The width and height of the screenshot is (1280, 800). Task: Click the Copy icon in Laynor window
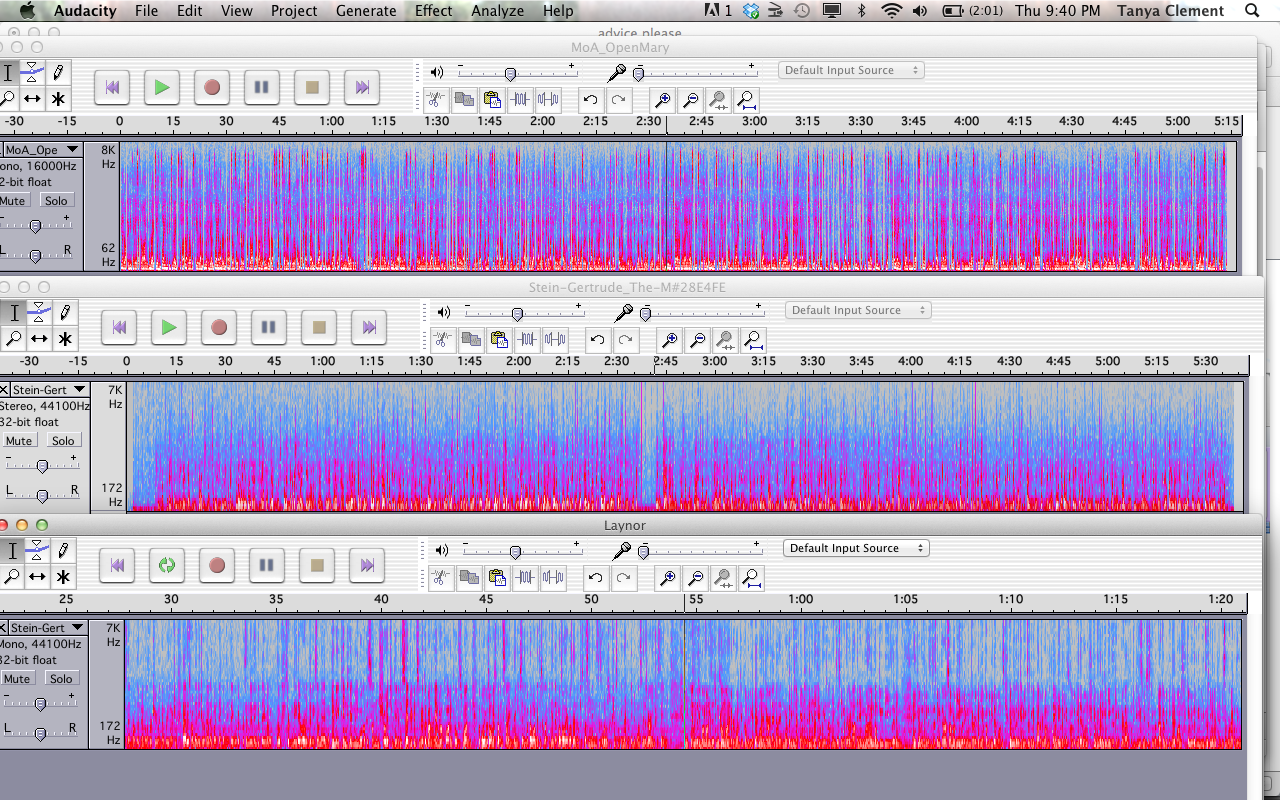click(x=469, y=577)
